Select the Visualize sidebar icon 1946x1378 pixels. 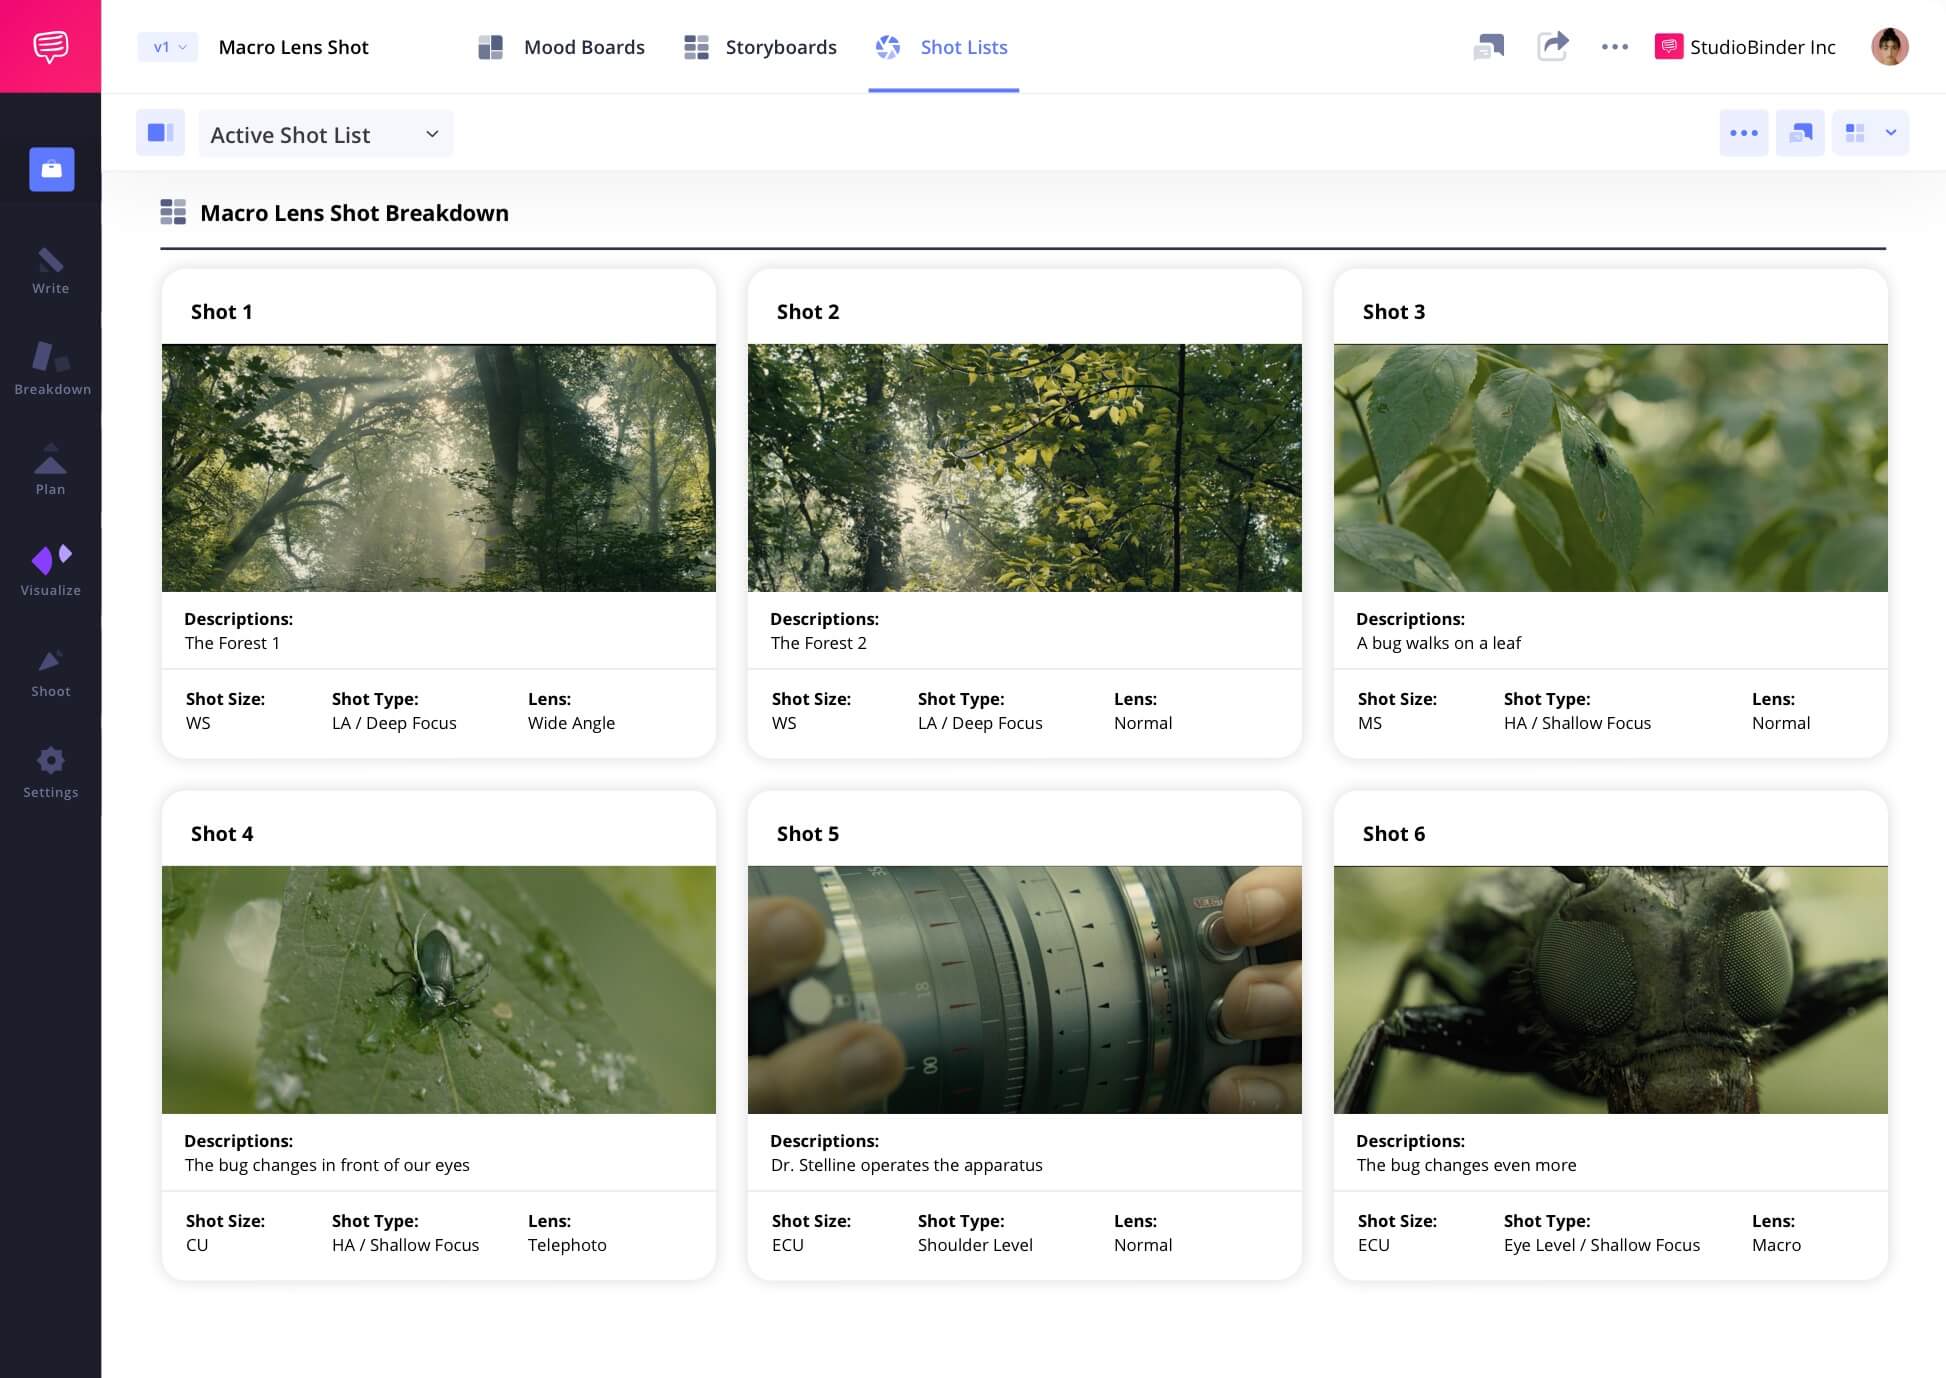coord(51,570)
